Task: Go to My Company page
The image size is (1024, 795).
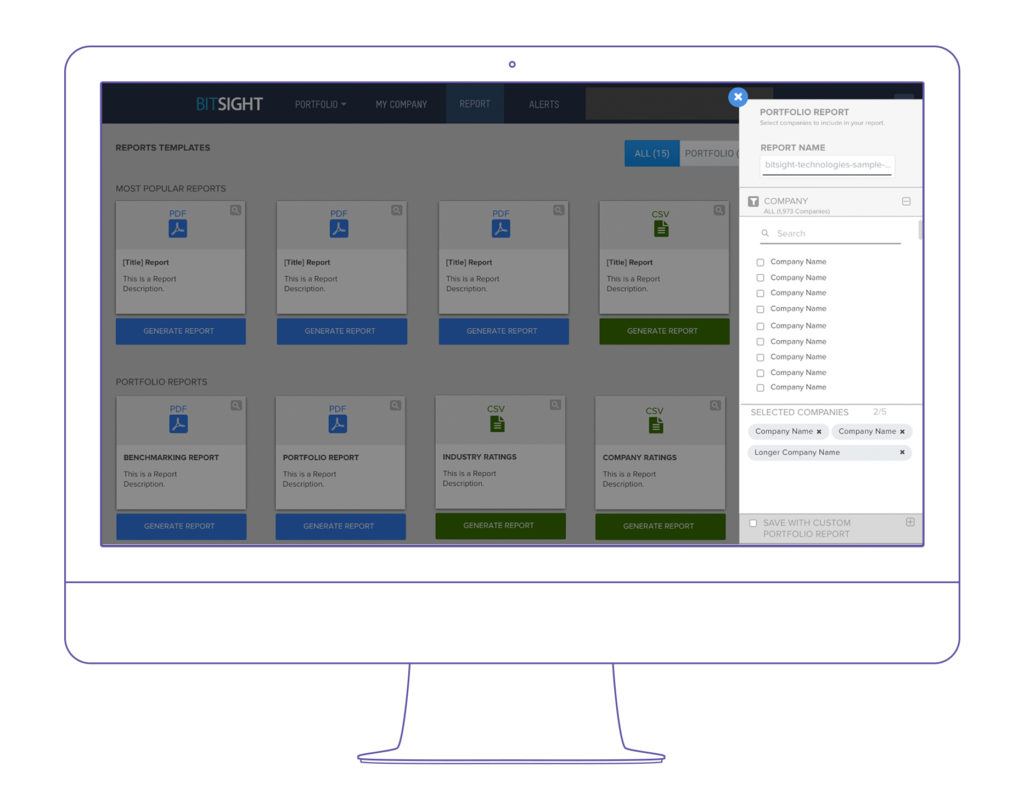Action: 401,105
